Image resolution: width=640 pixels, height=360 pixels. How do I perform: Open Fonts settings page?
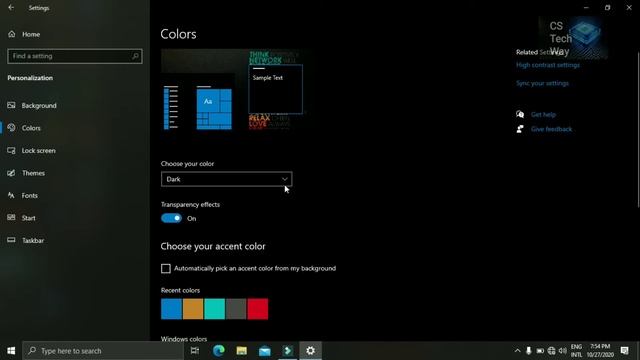point(29,195)
